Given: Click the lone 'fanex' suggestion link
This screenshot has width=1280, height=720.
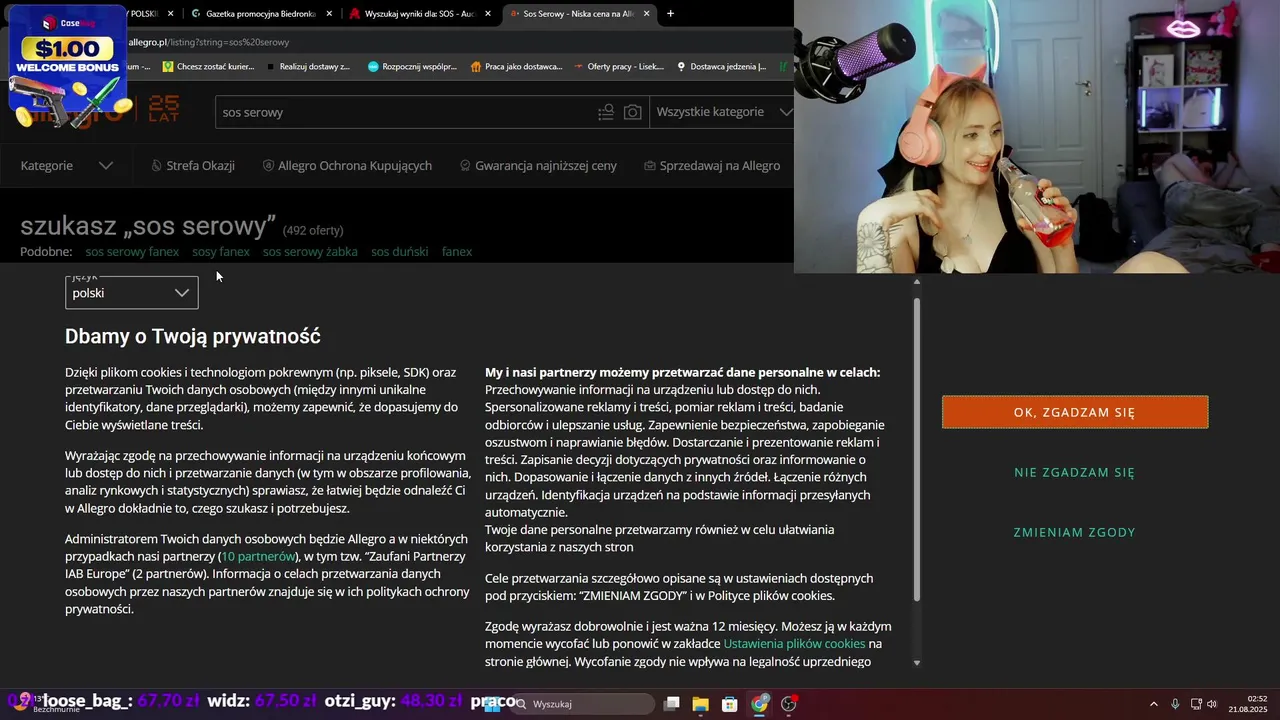Looking at the screenshot, I should tap(457, 252).
